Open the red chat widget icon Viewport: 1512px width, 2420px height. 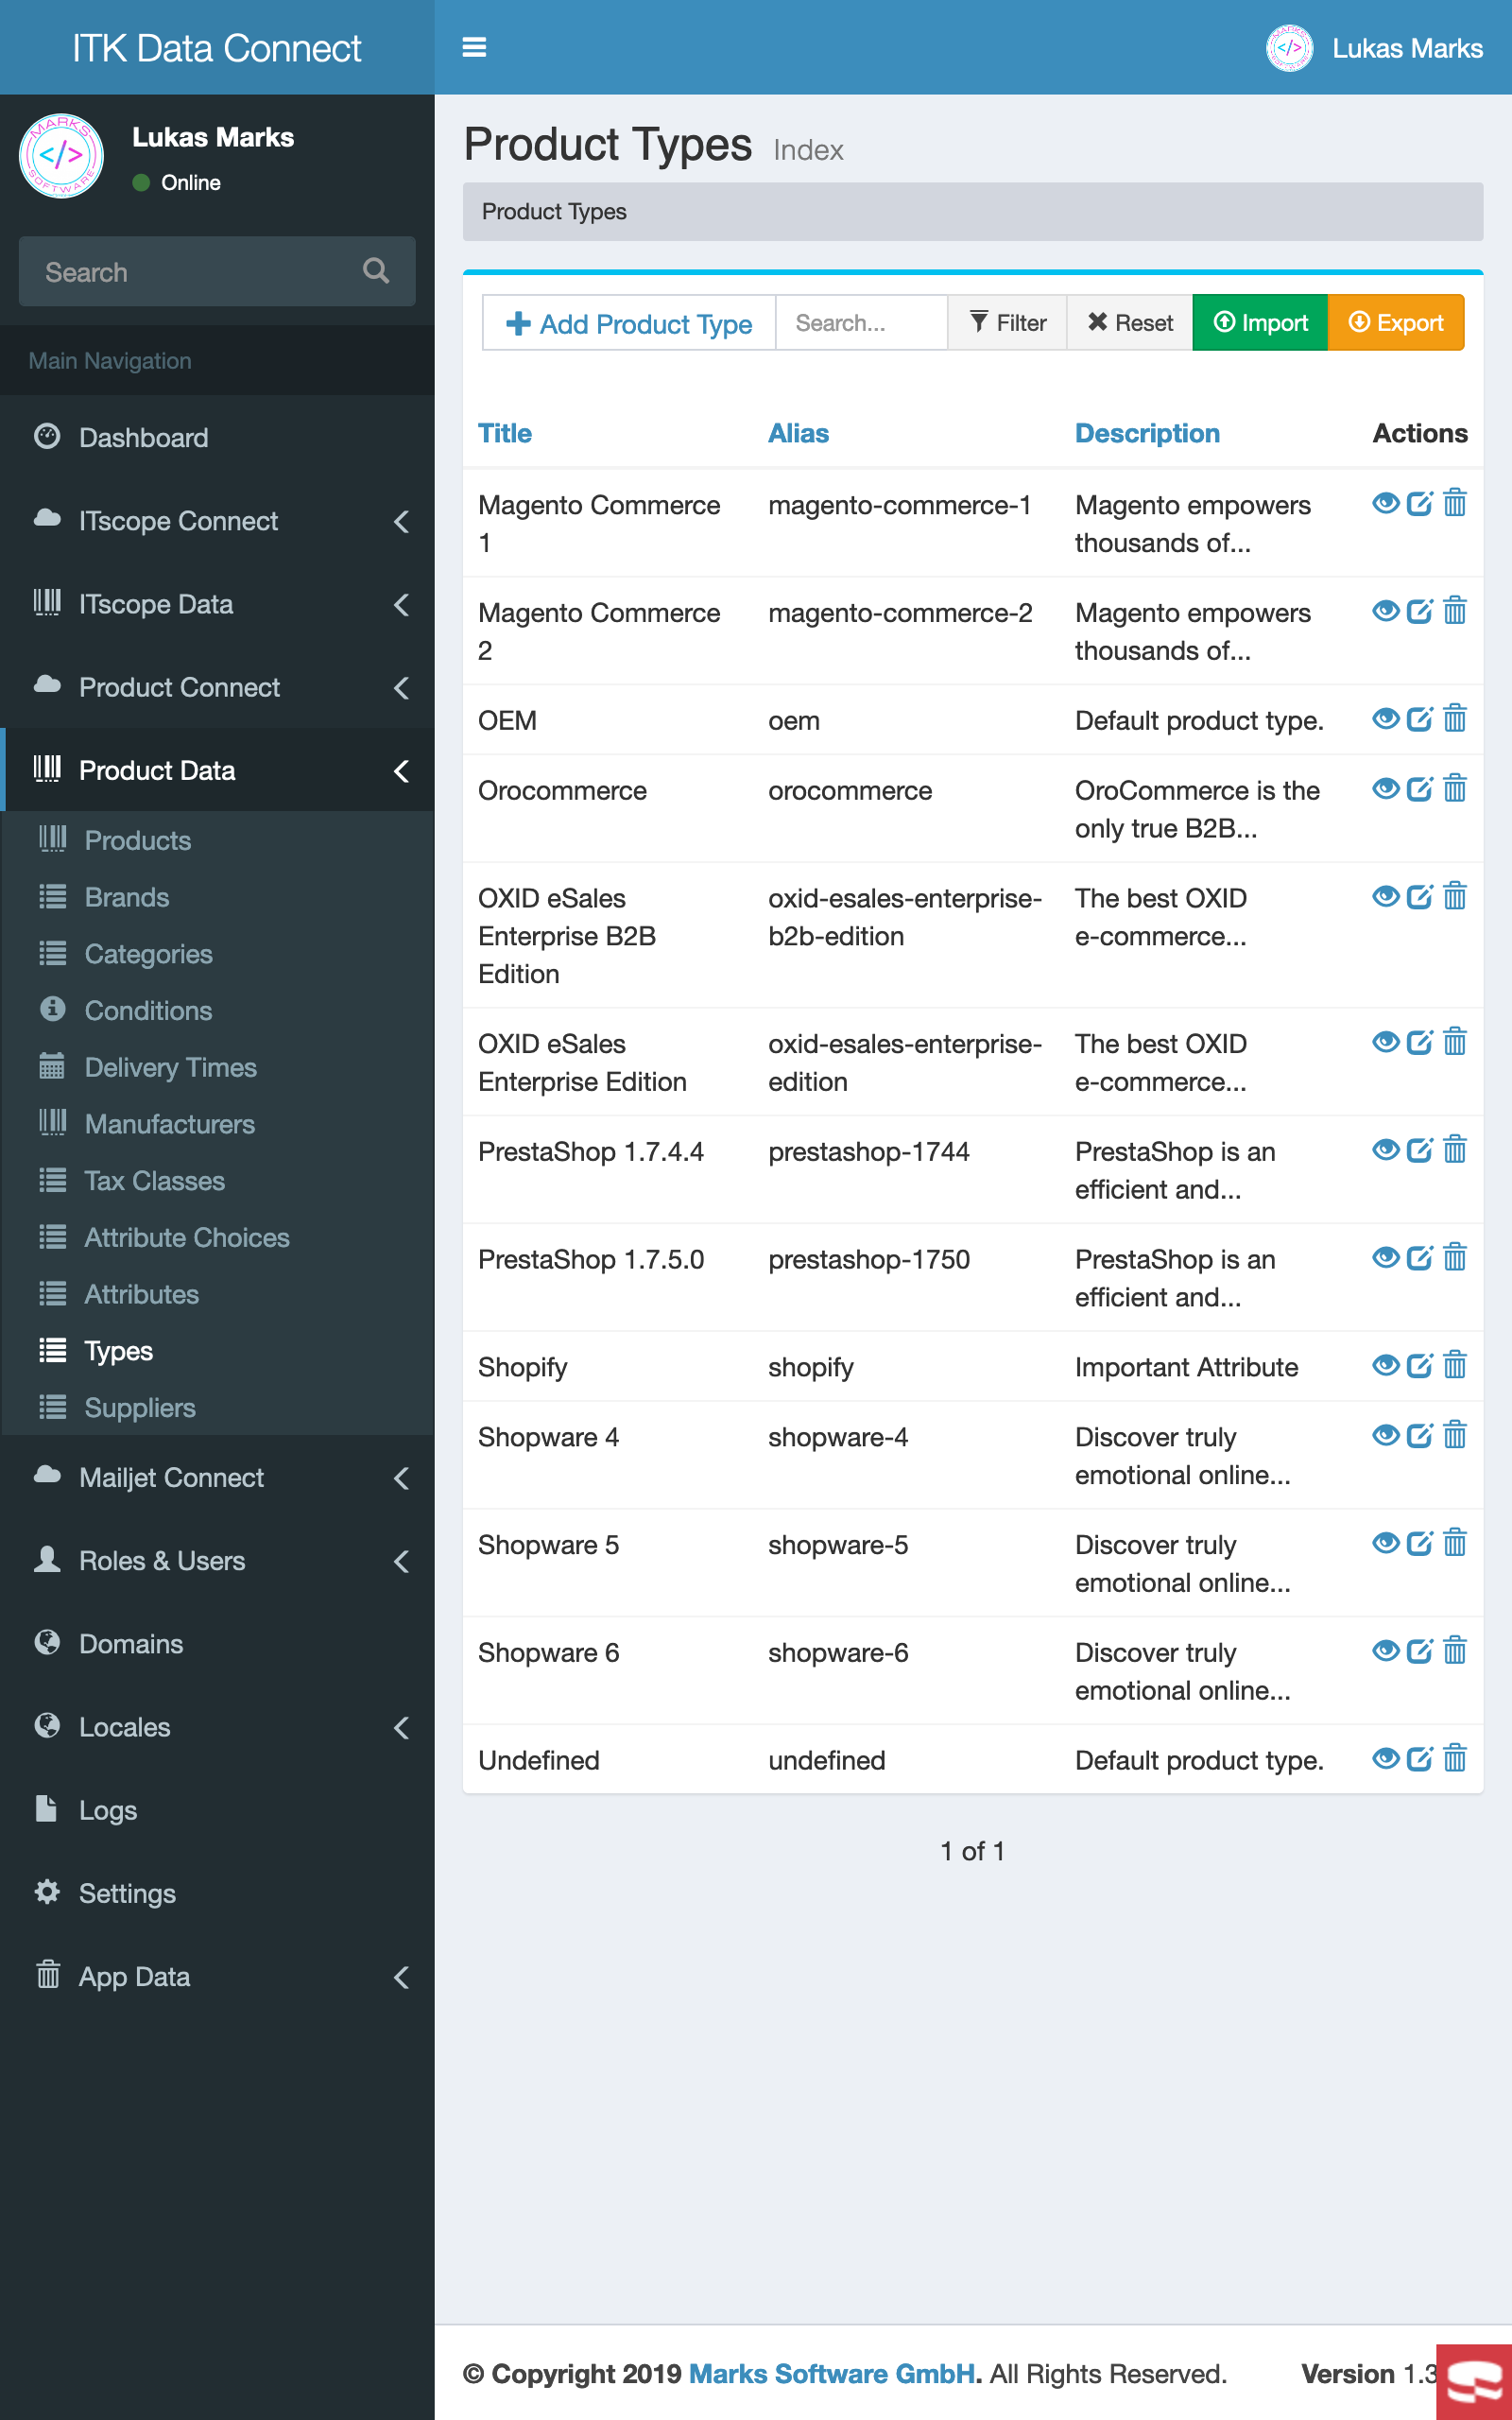click(x=1474, y=2382)
